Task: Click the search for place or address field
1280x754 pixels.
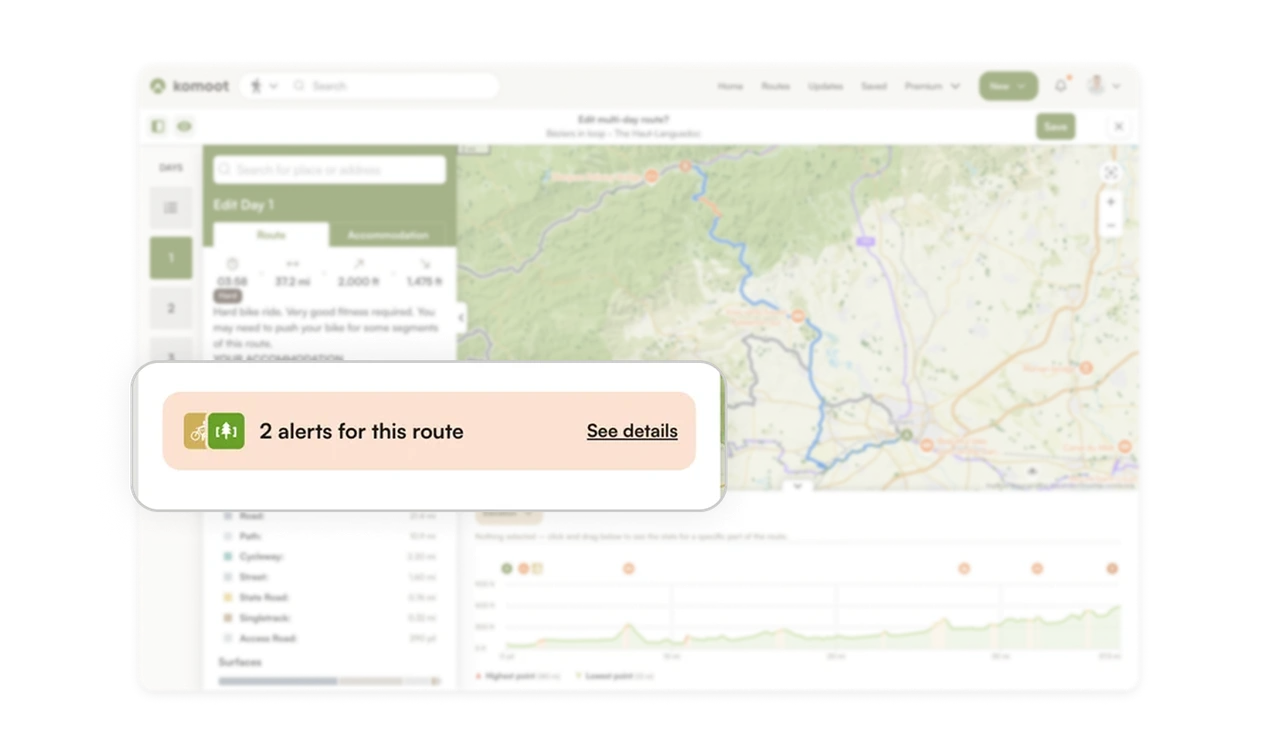Action: (x=329, y=169)
